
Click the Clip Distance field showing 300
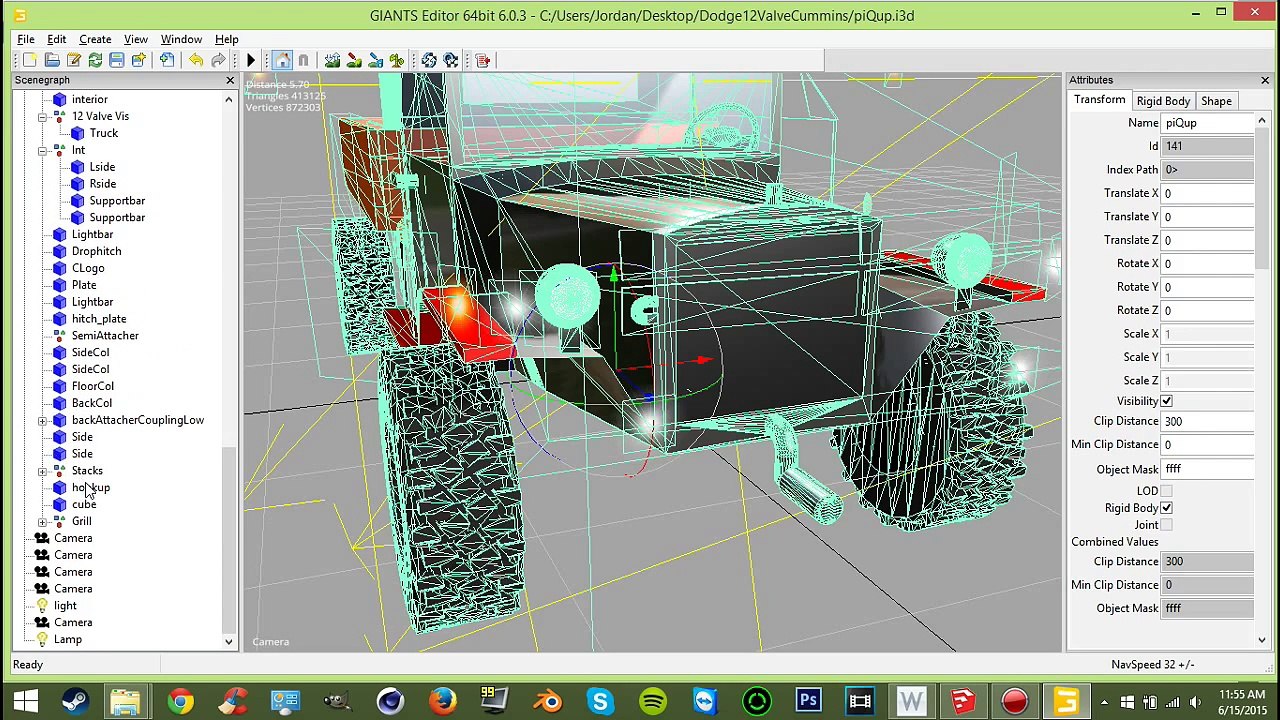click(1207, 421)
